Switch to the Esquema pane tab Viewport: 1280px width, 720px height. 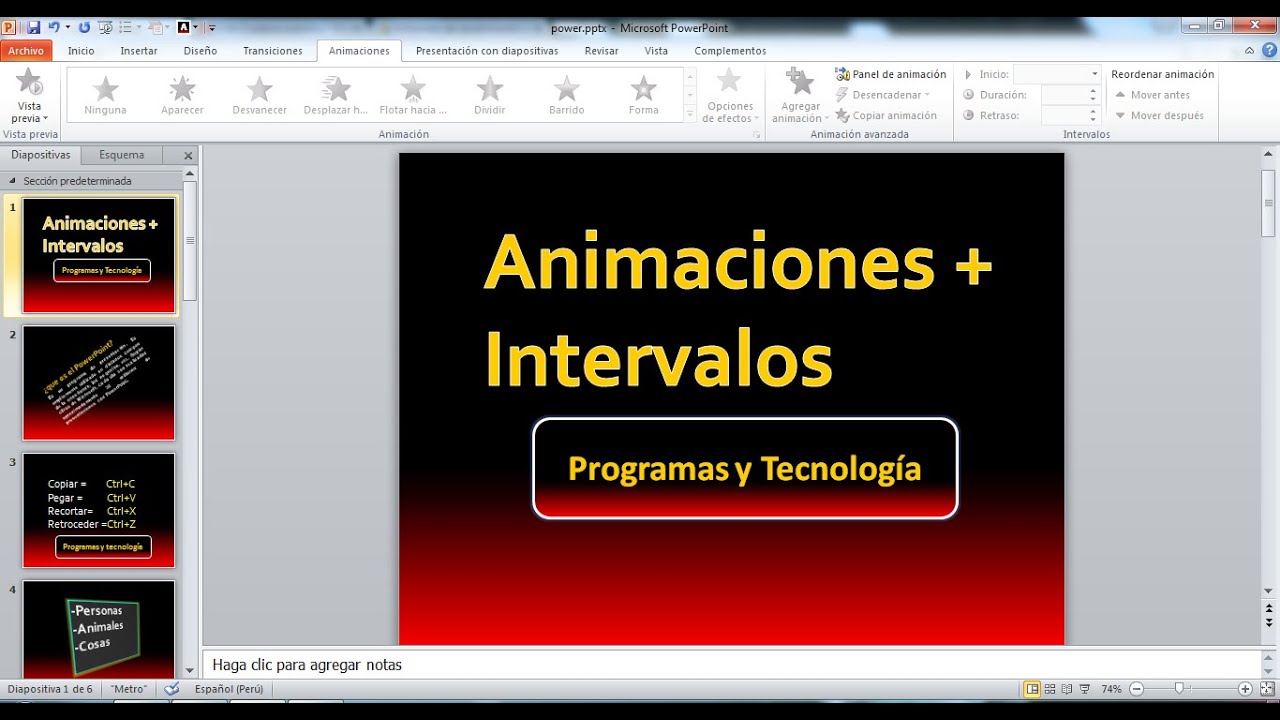(x=122, y=155)
